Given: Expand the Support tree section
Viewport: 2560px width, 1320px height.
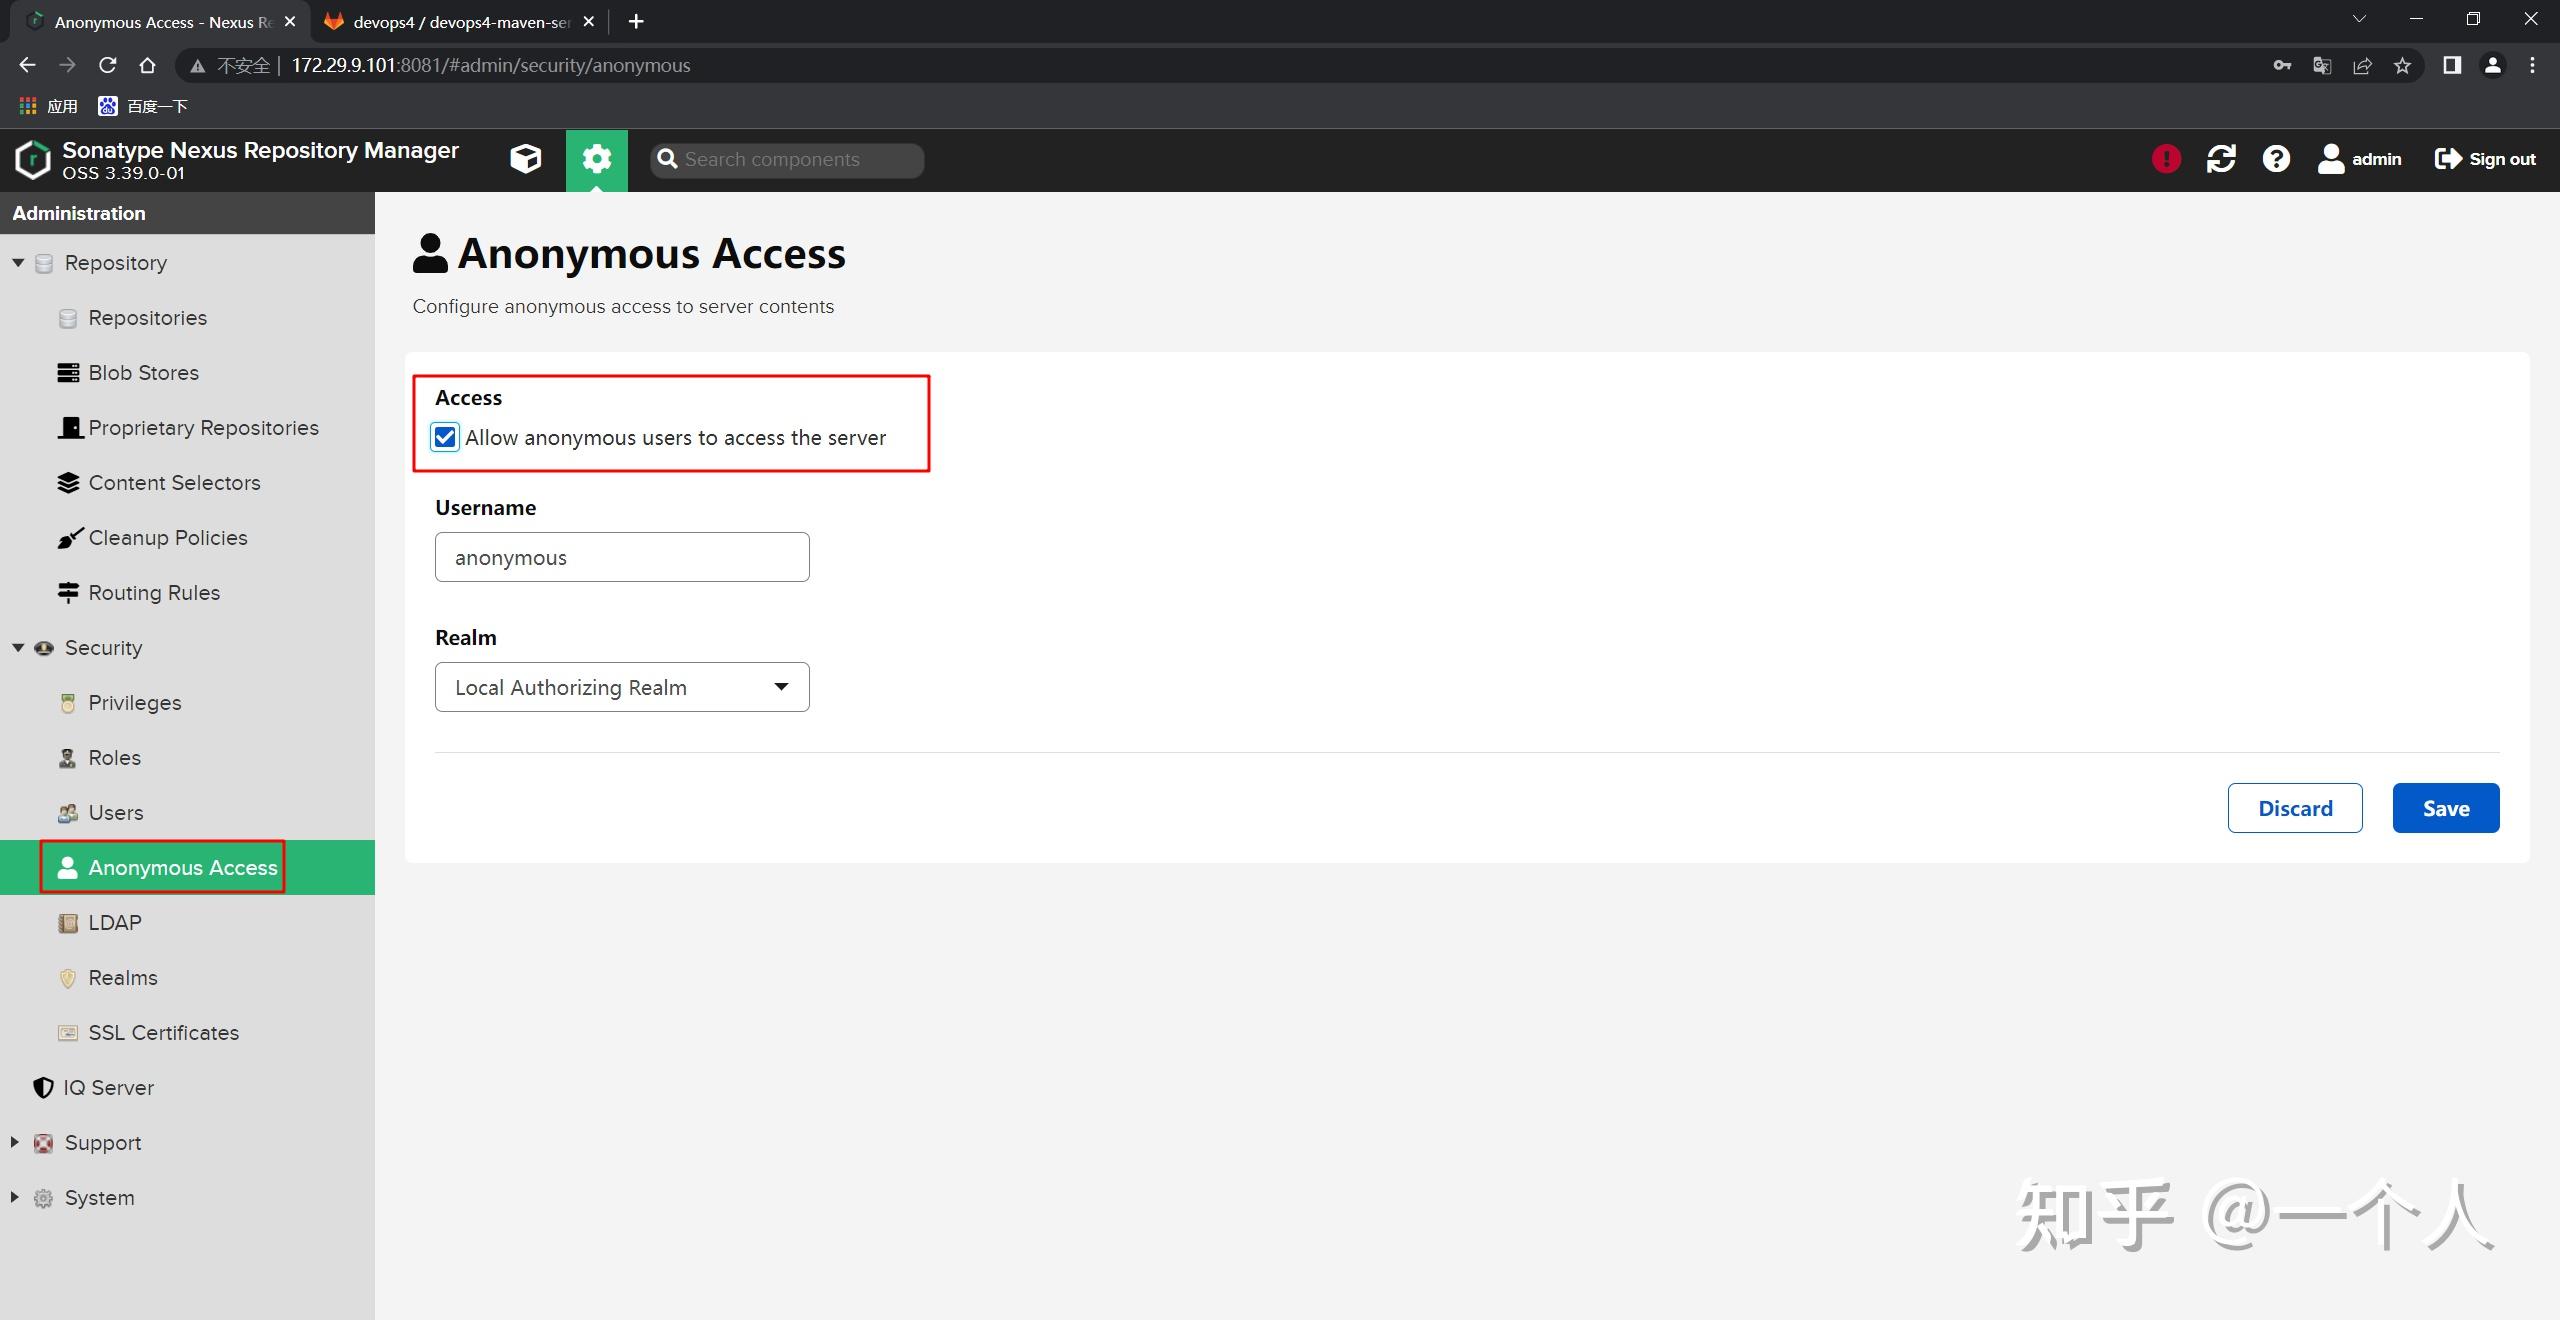Looking at the screenshot, I should (15, 1142).
